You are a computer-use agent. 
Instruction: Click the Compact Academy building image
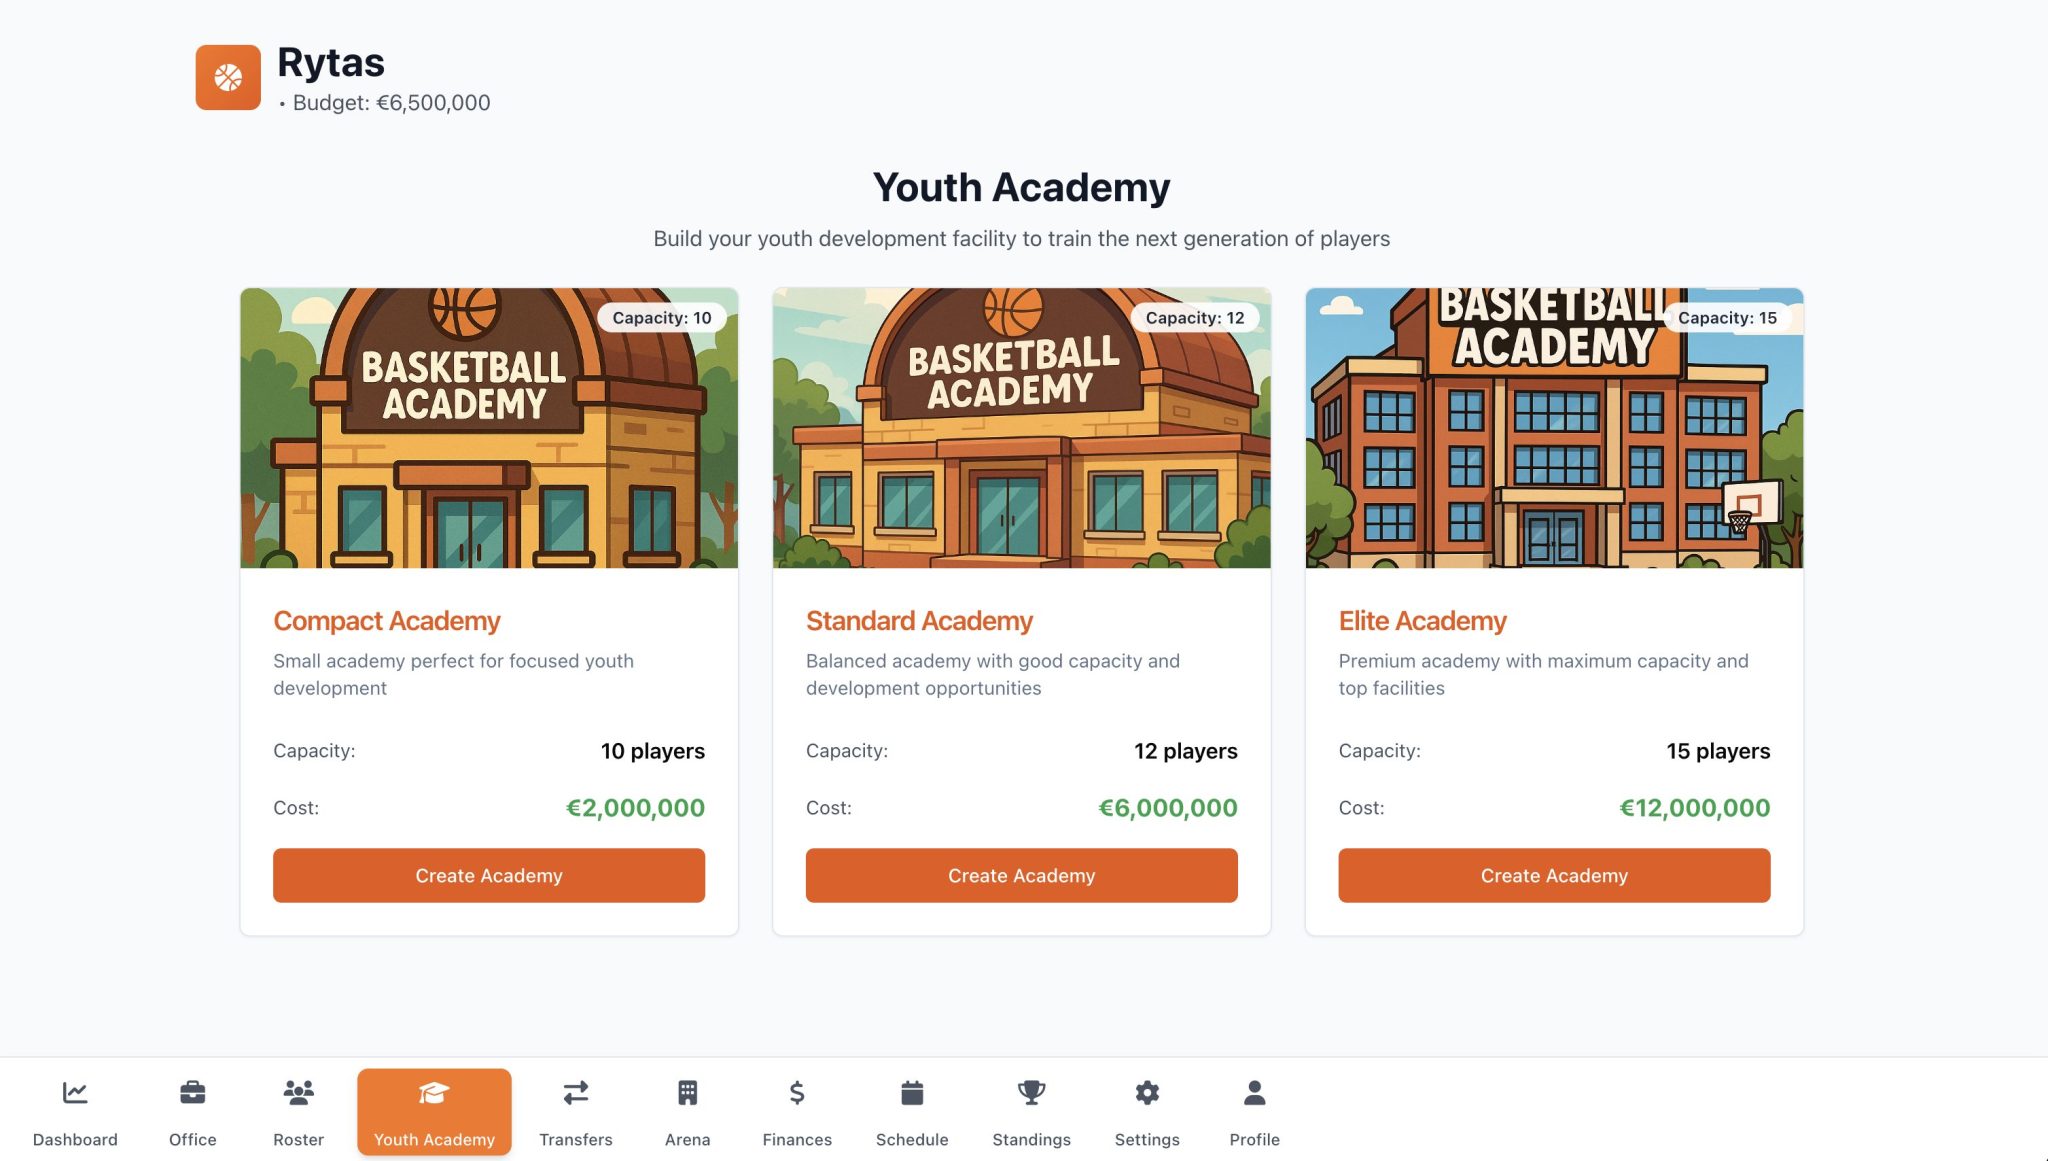[488, 440]
